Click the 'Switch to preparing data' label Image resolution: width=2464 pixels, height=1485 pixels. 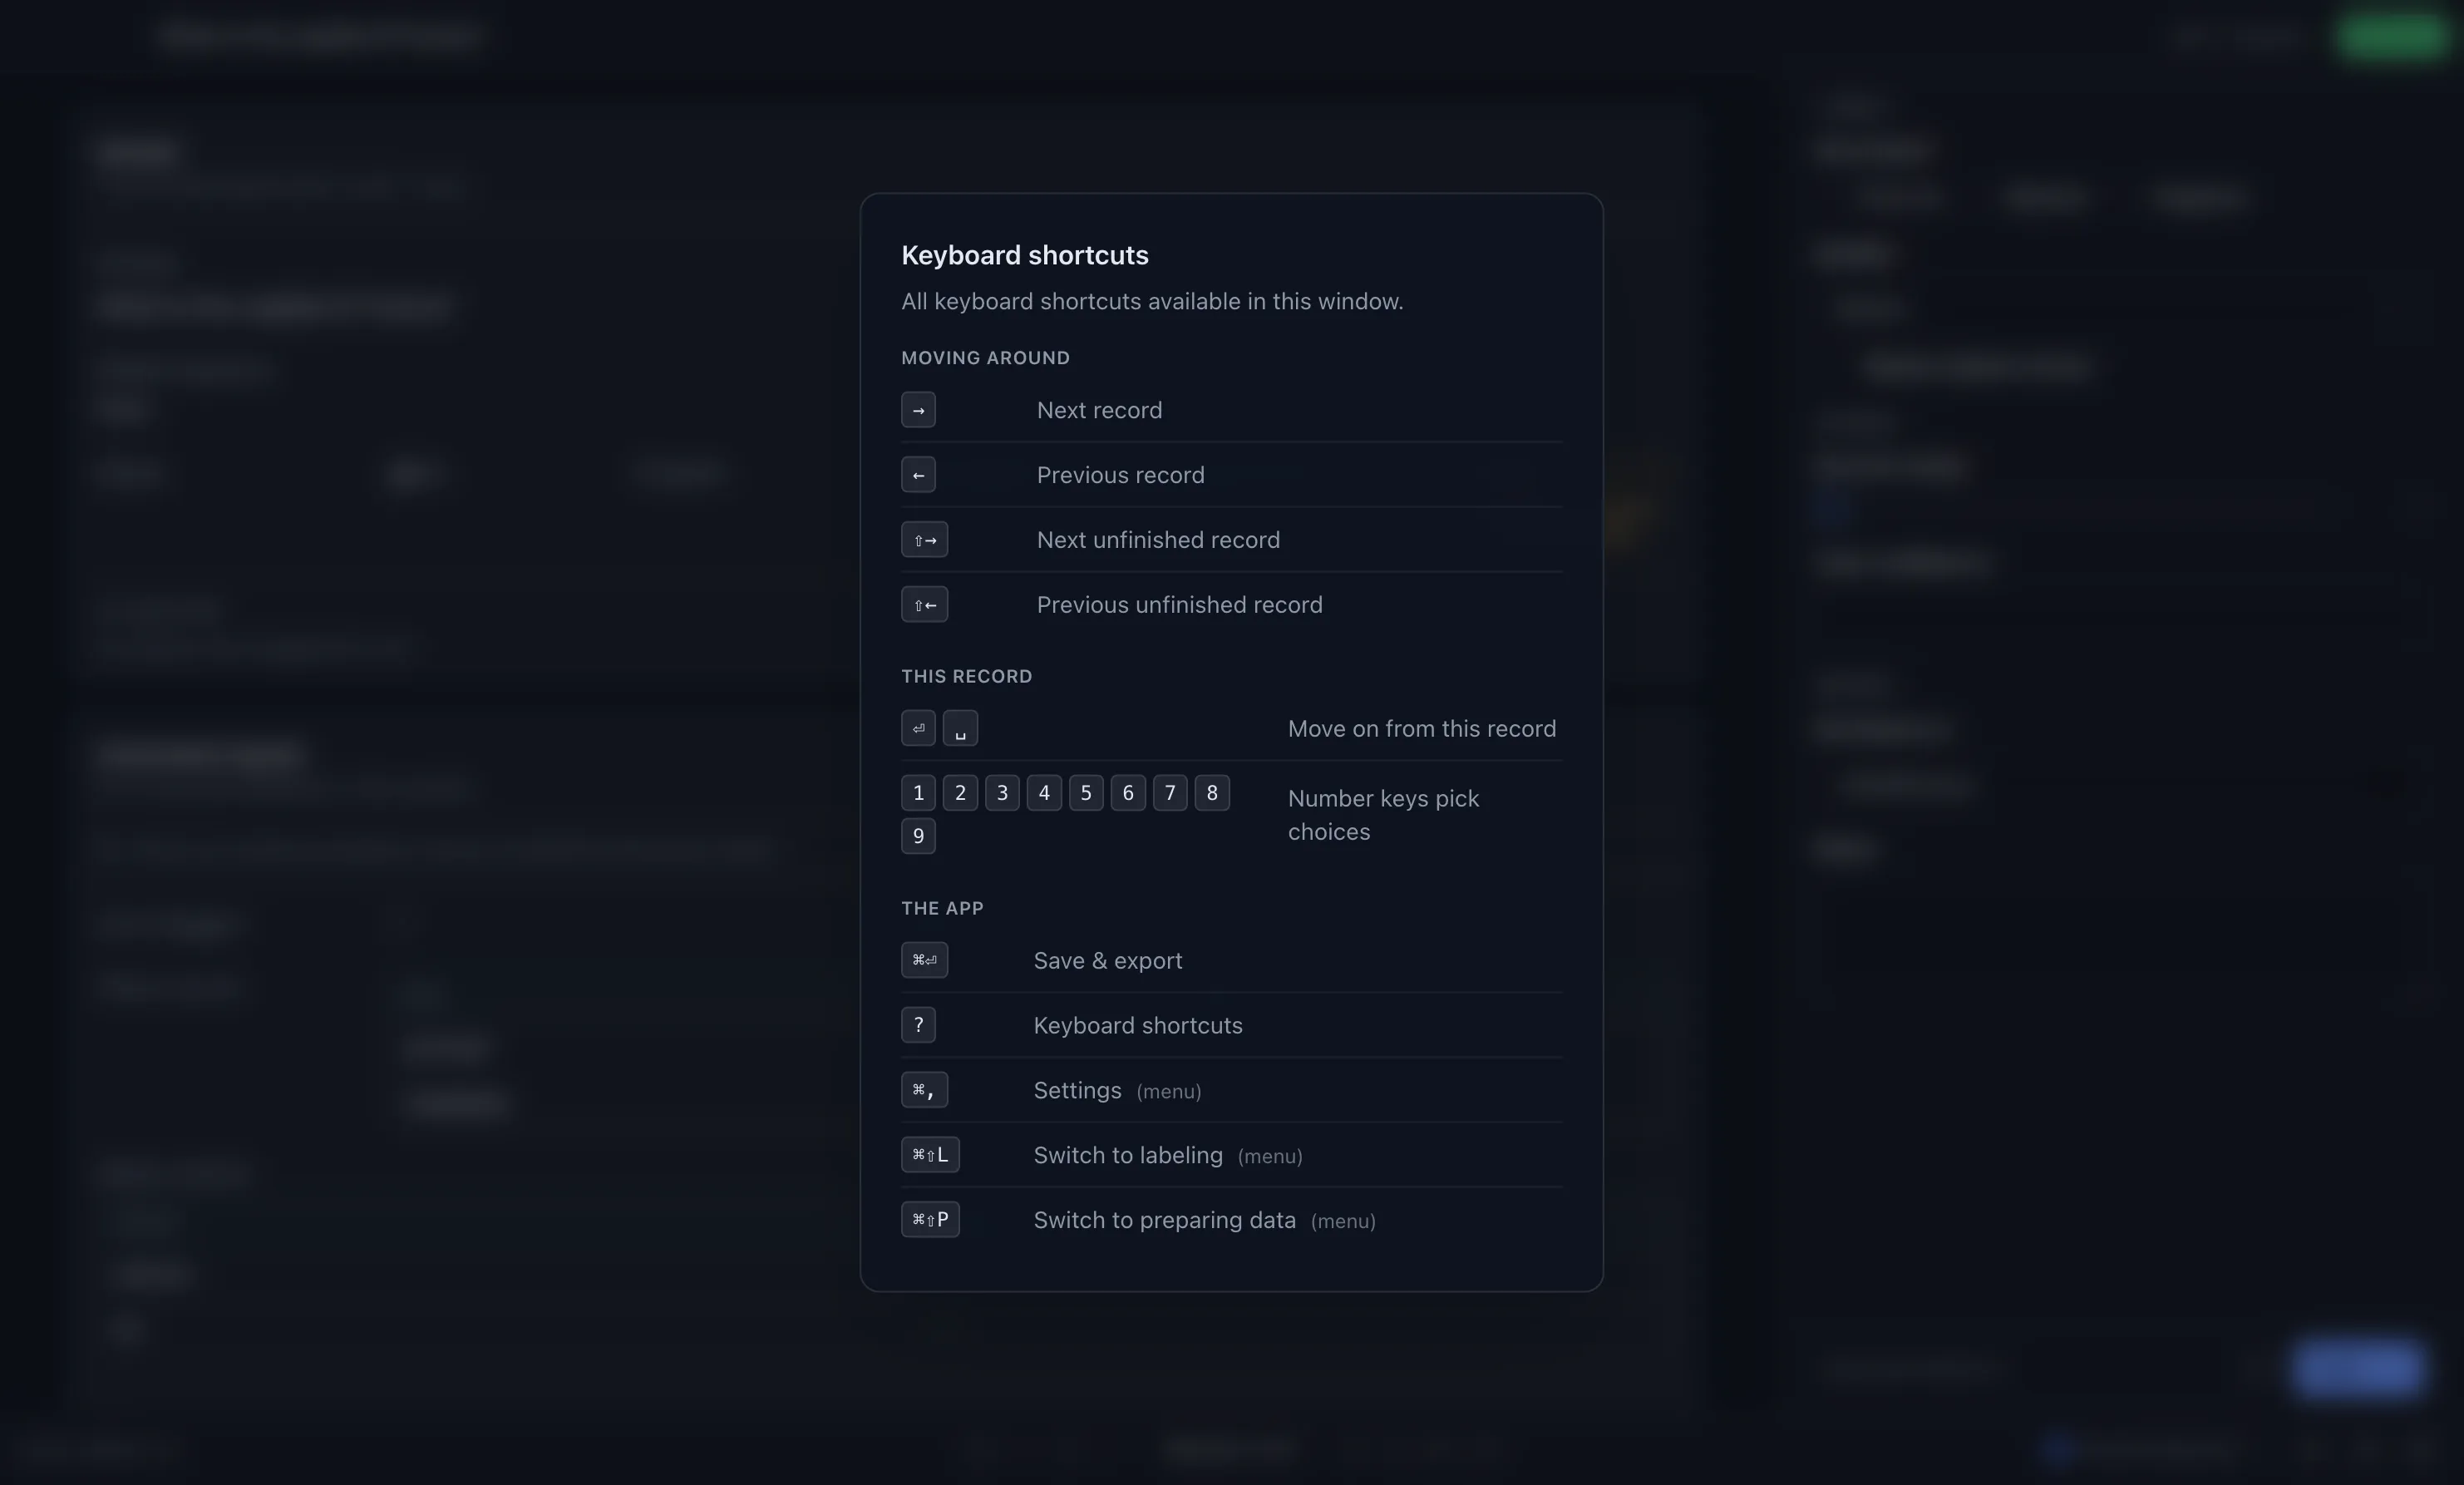point(1164,1221)
